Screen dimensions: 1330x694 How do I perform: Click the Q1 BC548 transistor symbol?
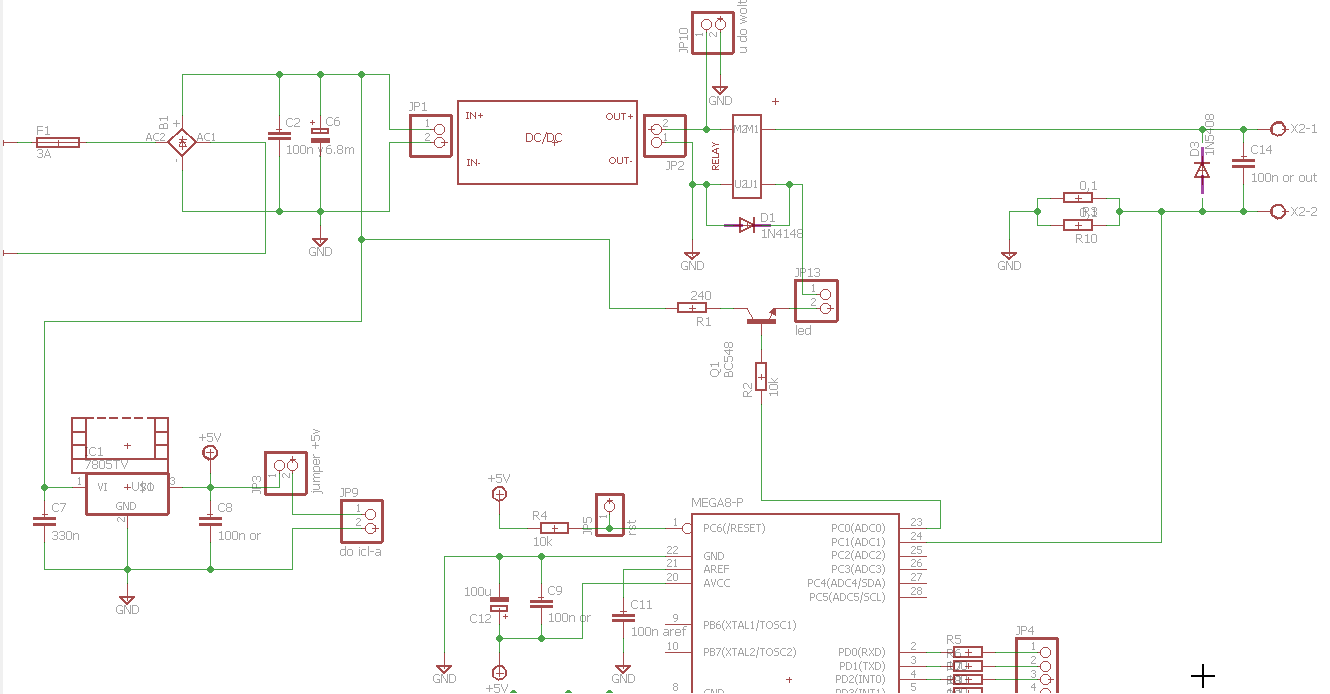point(761,317)
